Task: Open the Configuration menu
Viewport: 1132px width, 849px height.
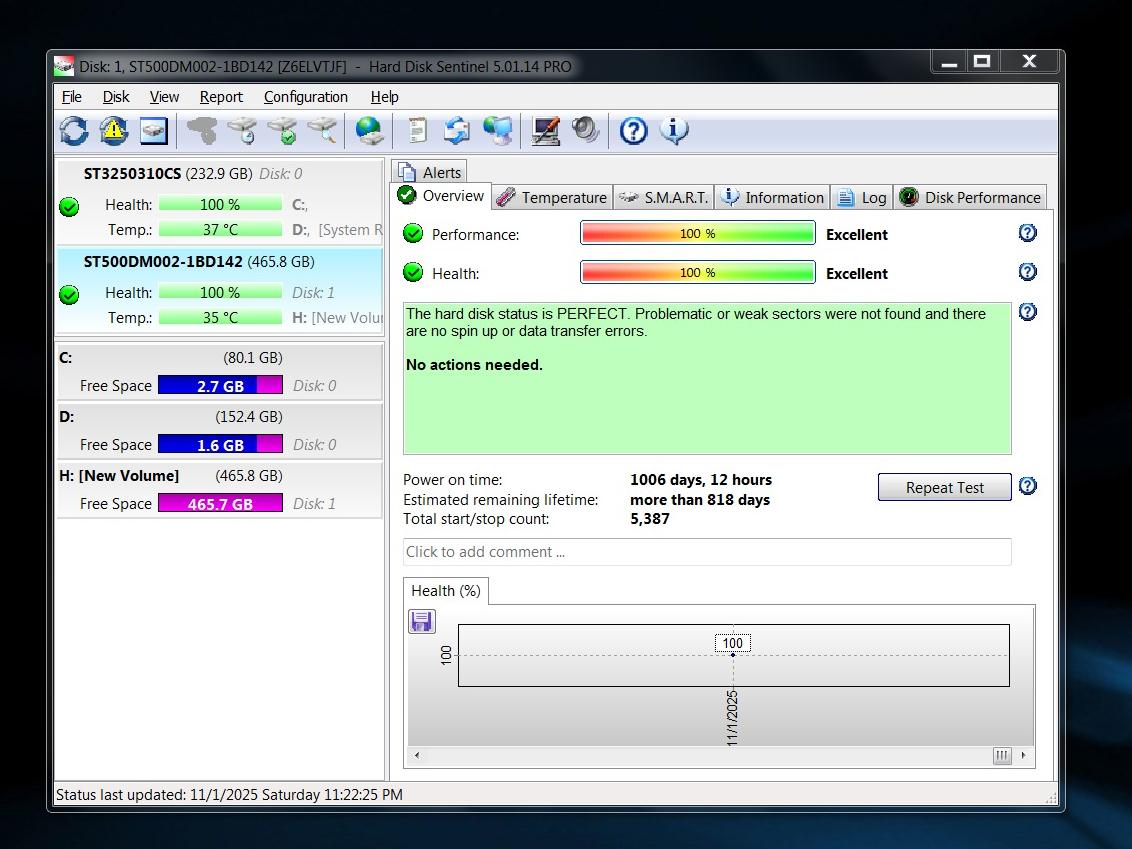Action: [x=305, y=97]
